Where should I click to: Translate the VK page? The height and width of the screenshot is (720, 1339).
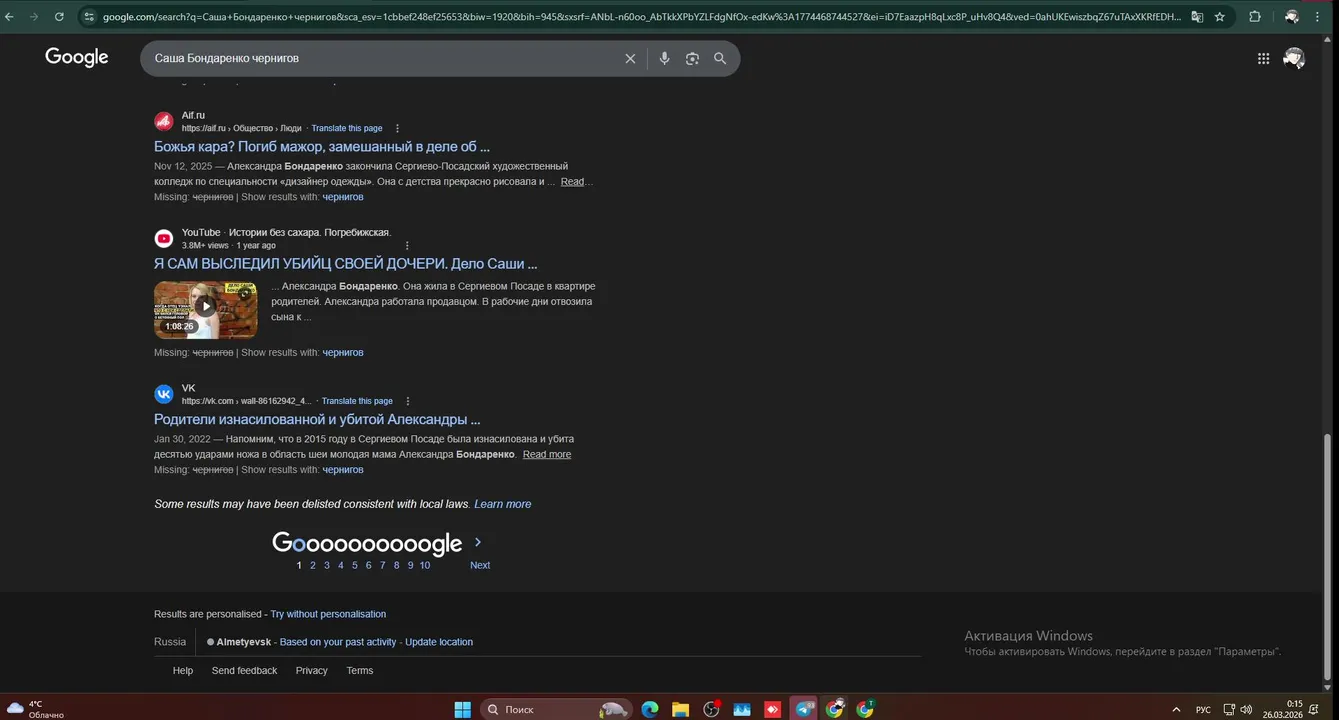pos(357,401)
